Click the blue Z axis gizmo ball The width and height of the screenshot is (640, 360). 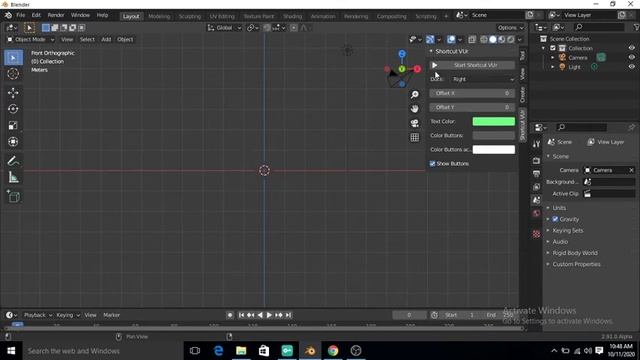coord(402,54)
